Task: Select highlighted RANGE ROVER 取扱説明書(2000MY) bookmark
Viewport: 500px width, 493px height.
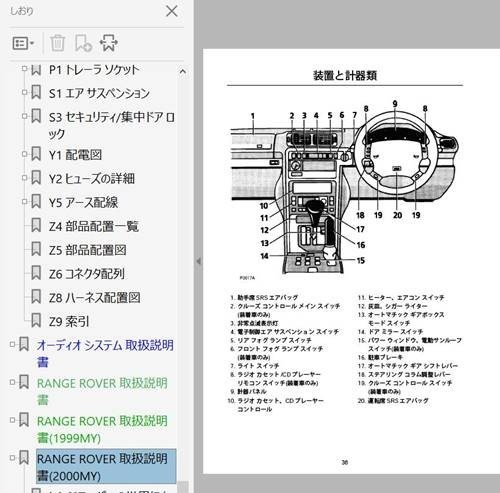Action: (106, 467)
